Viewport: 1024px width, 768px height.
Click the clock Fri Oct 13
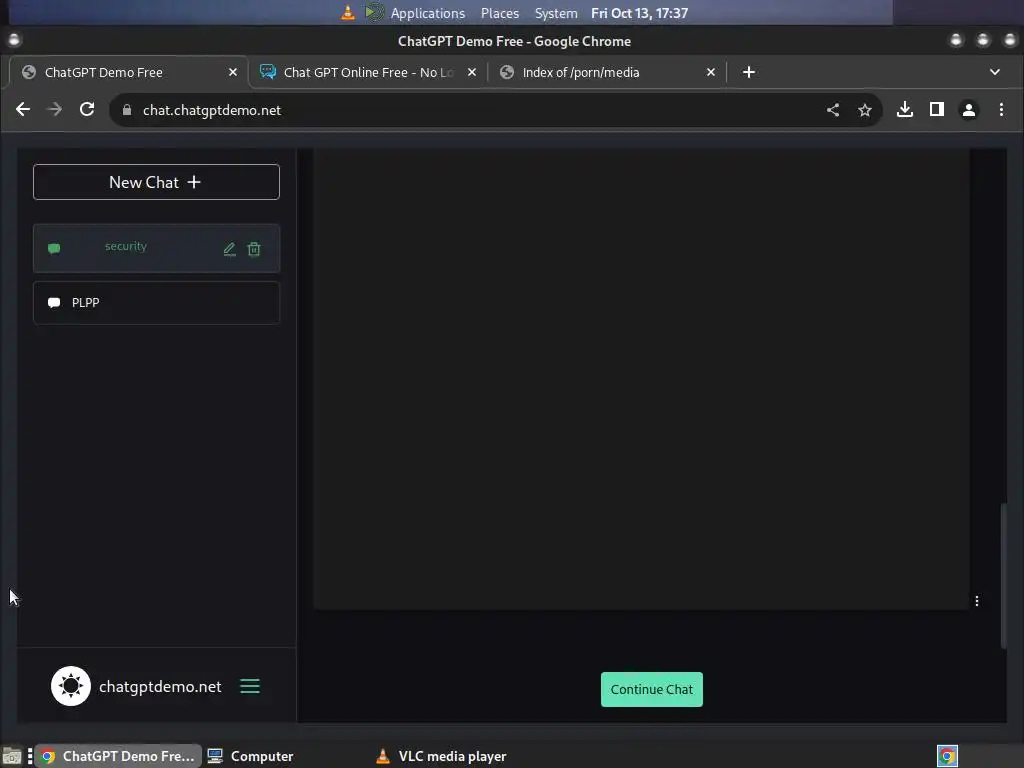click(x=639, y=13)
